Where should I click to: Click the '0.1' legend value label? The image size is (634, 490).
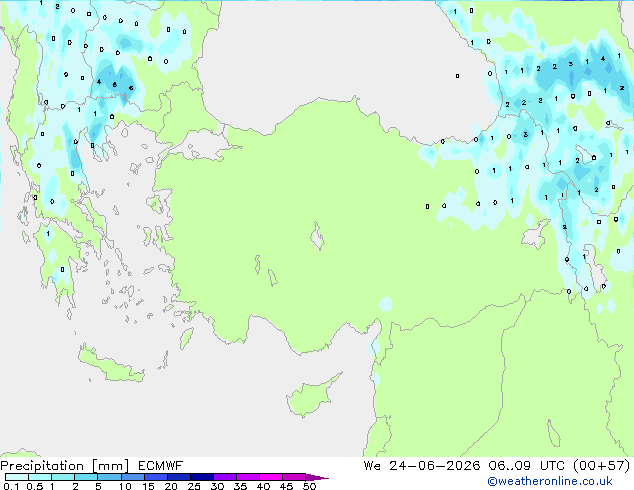[11, 486]
